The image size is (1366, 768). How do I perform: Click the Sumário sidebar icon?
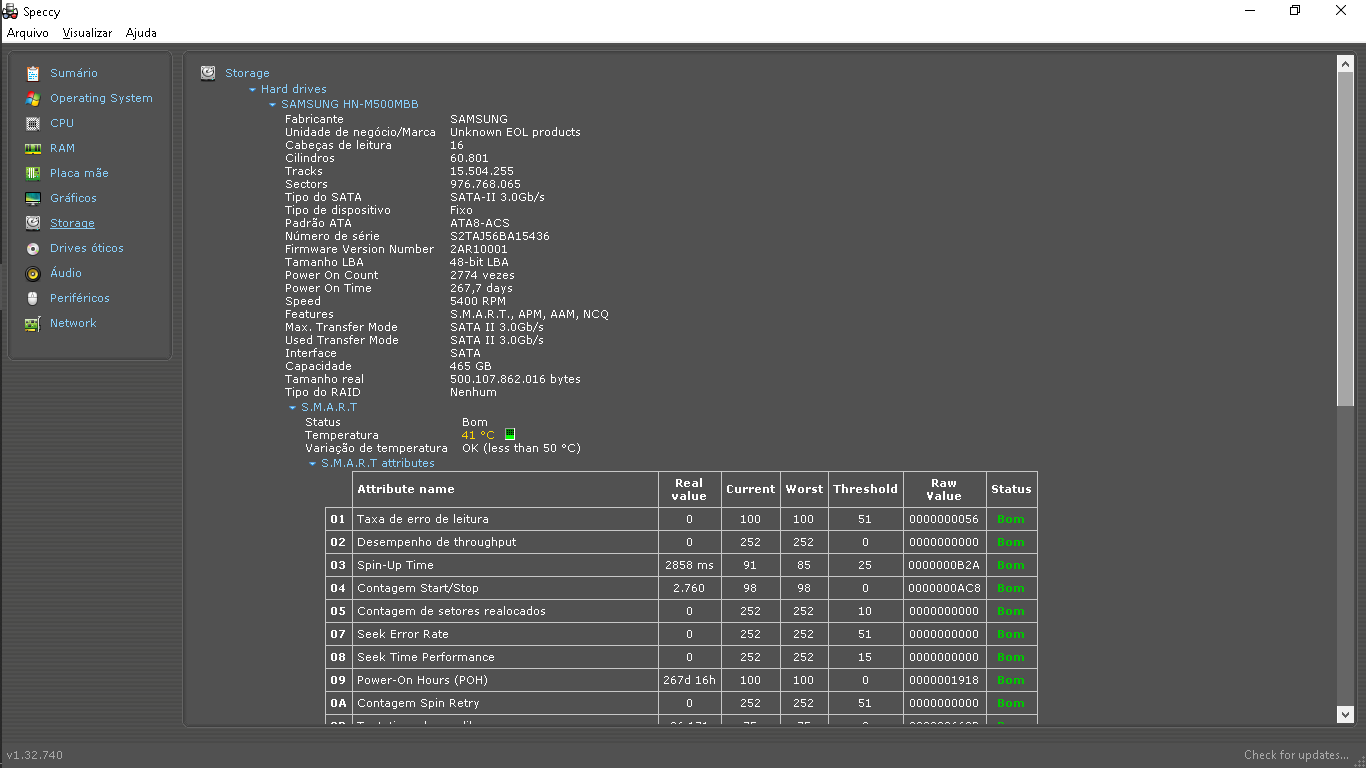(33, 73)
